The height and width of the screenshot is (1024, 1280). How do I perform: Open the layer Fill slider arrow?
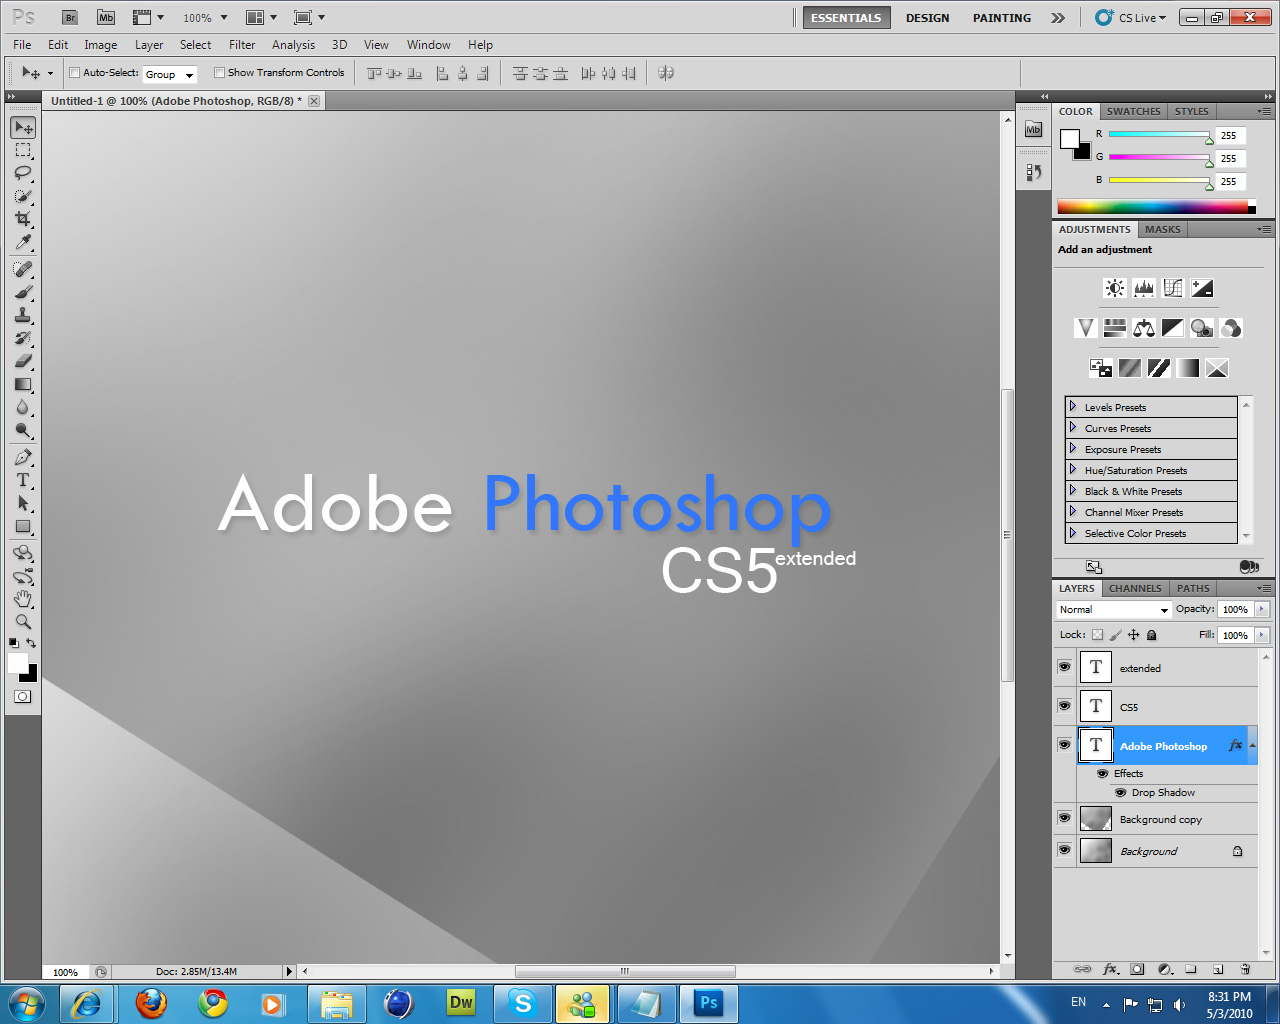[x=1262, y=635]
